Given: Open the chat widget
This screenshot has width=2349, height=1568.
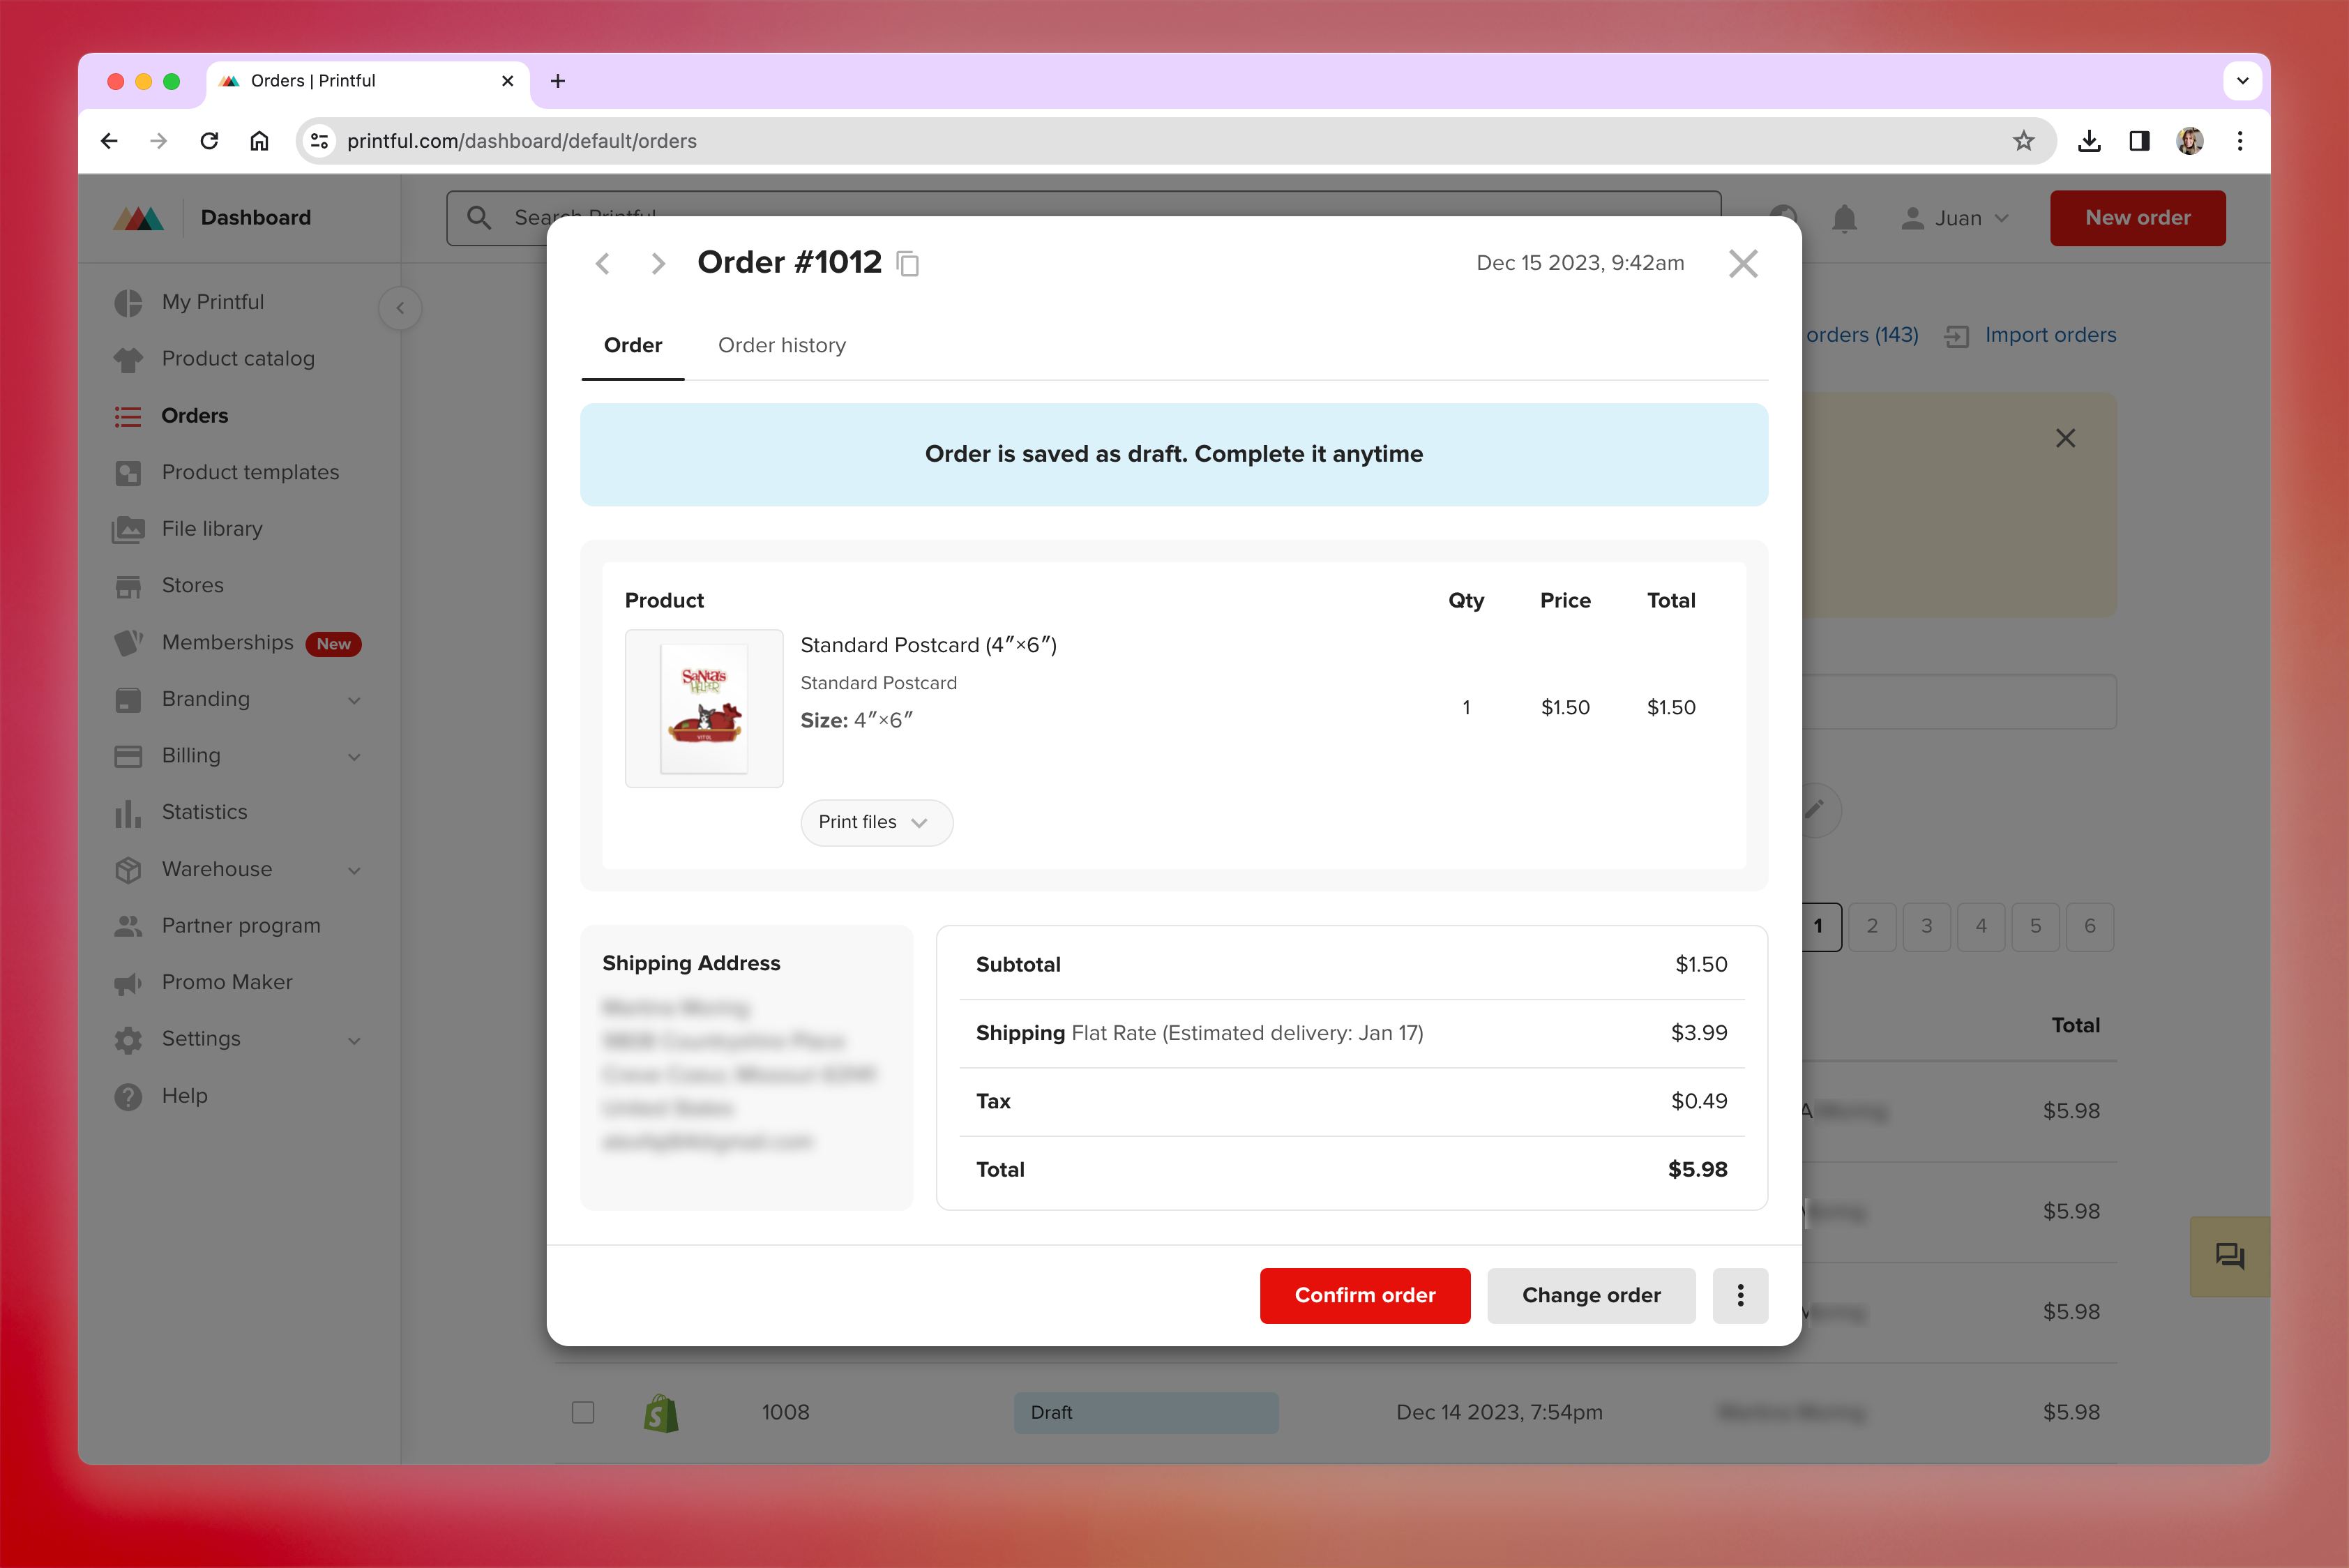Looking at the screenshot, I should (2229, 1256).
